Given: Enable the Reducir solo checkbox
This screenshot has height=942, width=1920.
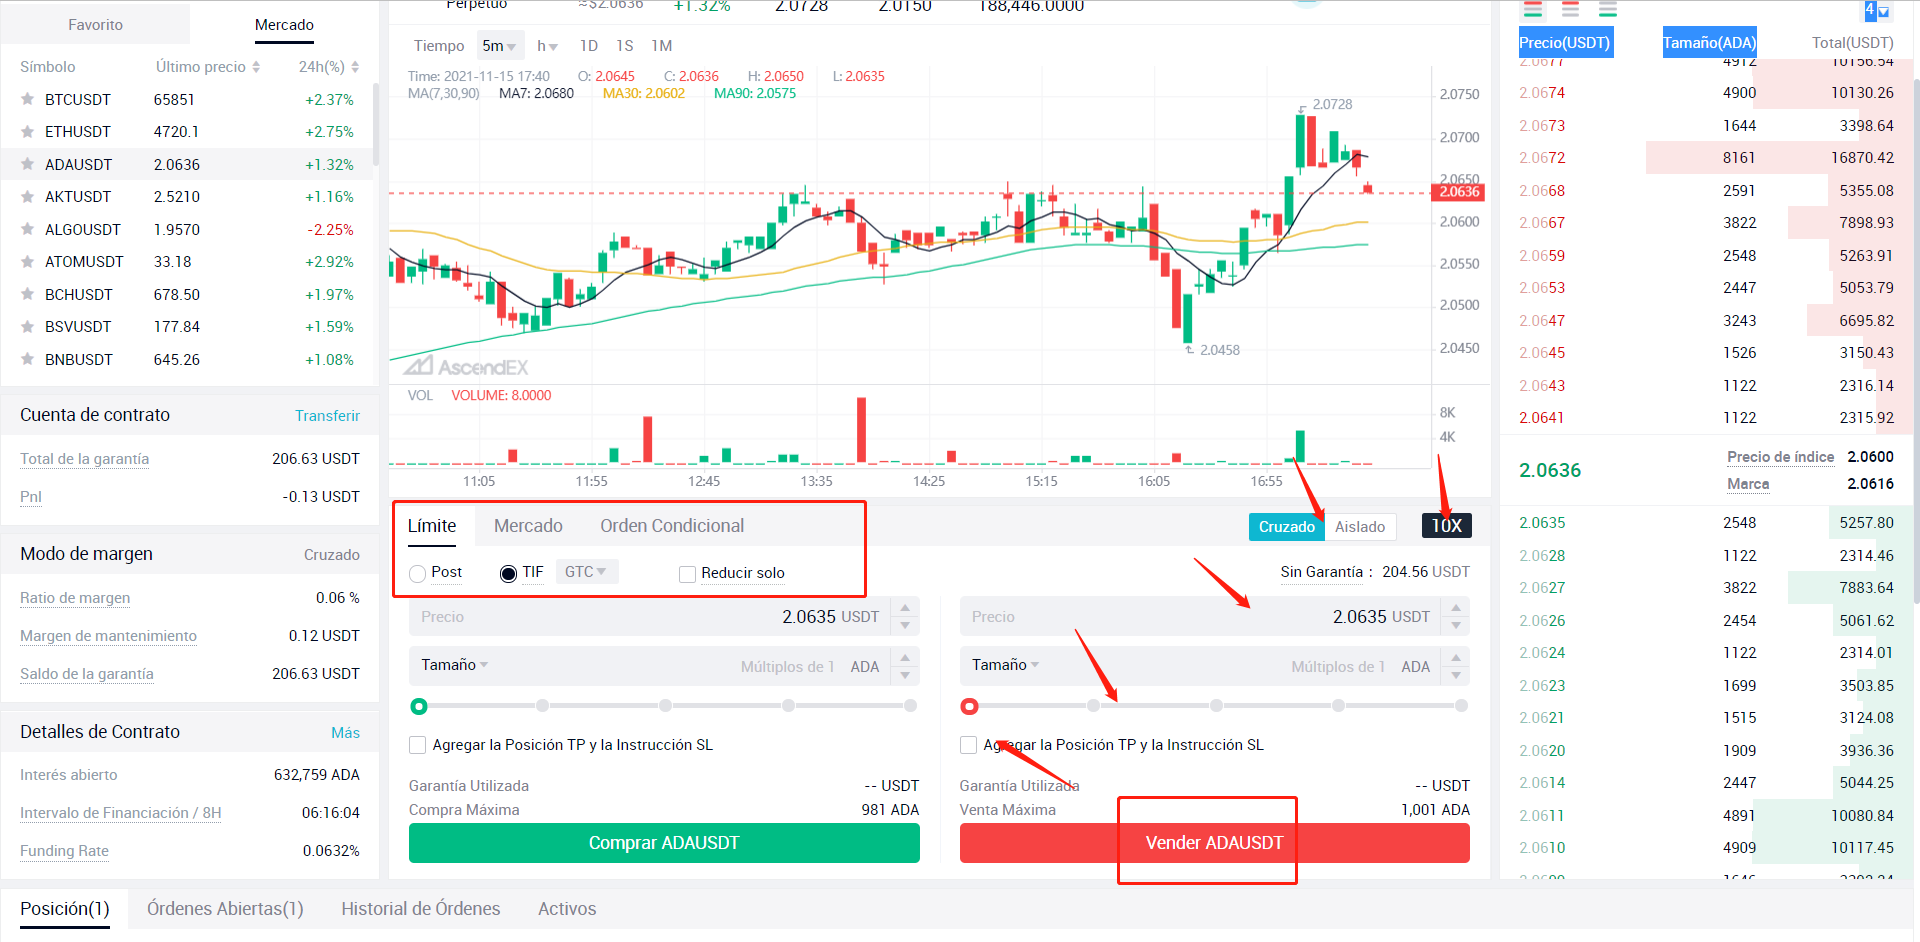Looking at the screenshot, I should [x=687, y=574].
